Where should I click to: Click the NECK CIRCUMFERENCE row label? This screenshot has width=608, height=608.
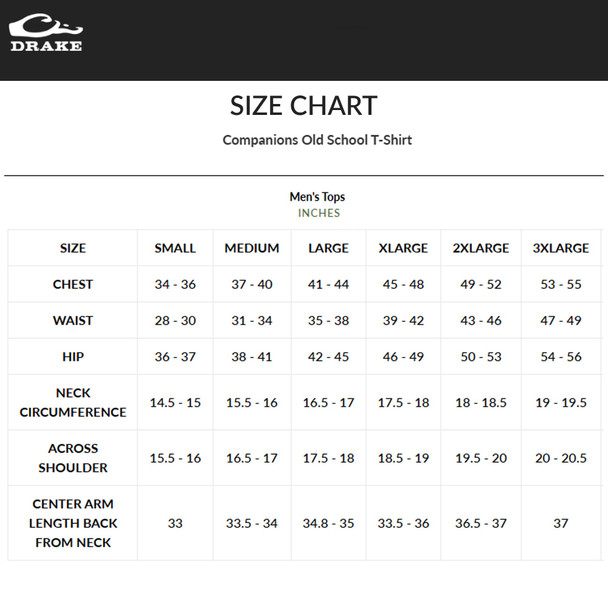coord(73,403)
